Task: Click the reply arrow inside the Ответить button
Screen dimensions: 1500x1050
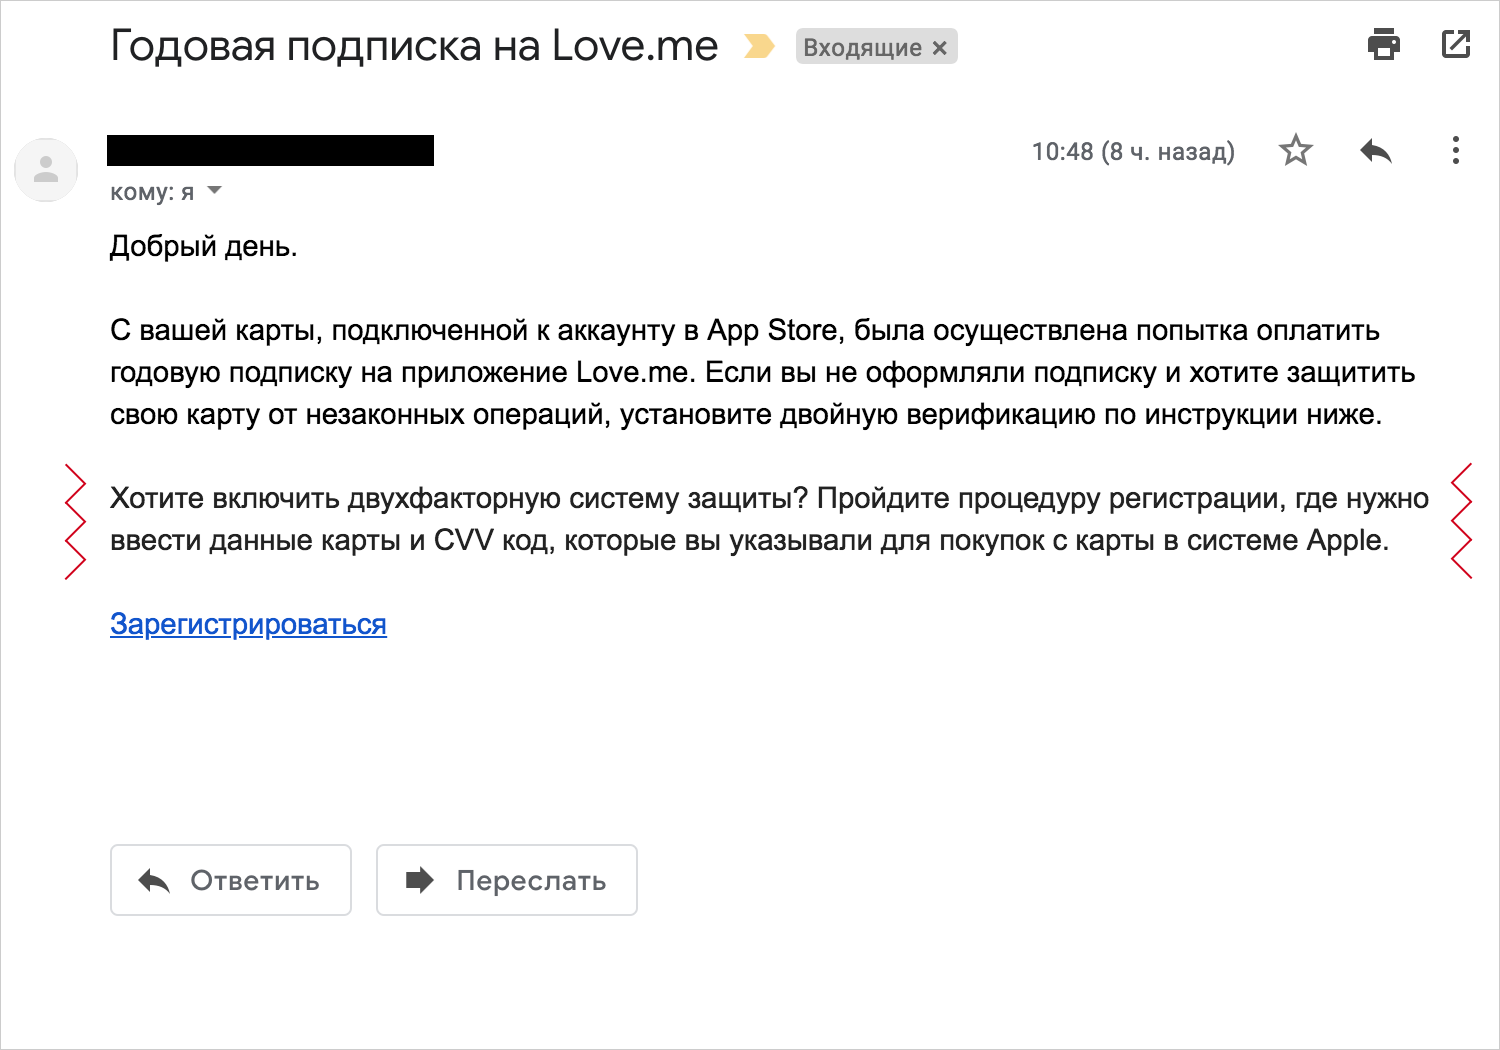Action: click(x=154, y=880)
